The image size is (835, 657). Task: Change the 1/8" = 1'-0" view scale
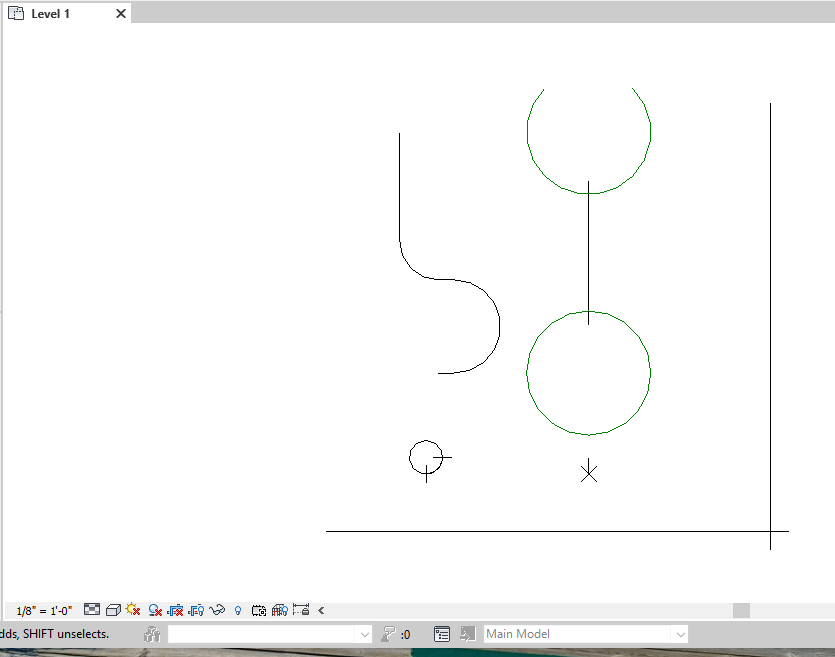click(42, 610)
